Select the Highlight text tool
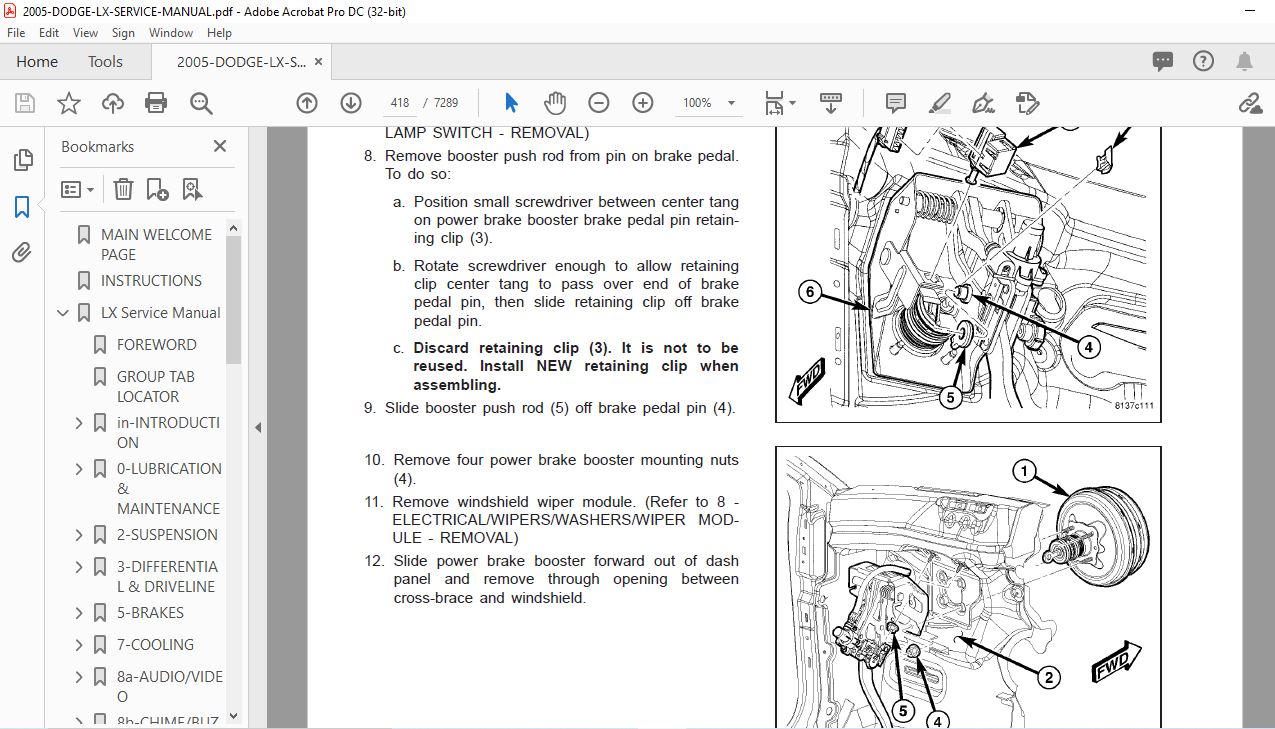 pos(940,103)
